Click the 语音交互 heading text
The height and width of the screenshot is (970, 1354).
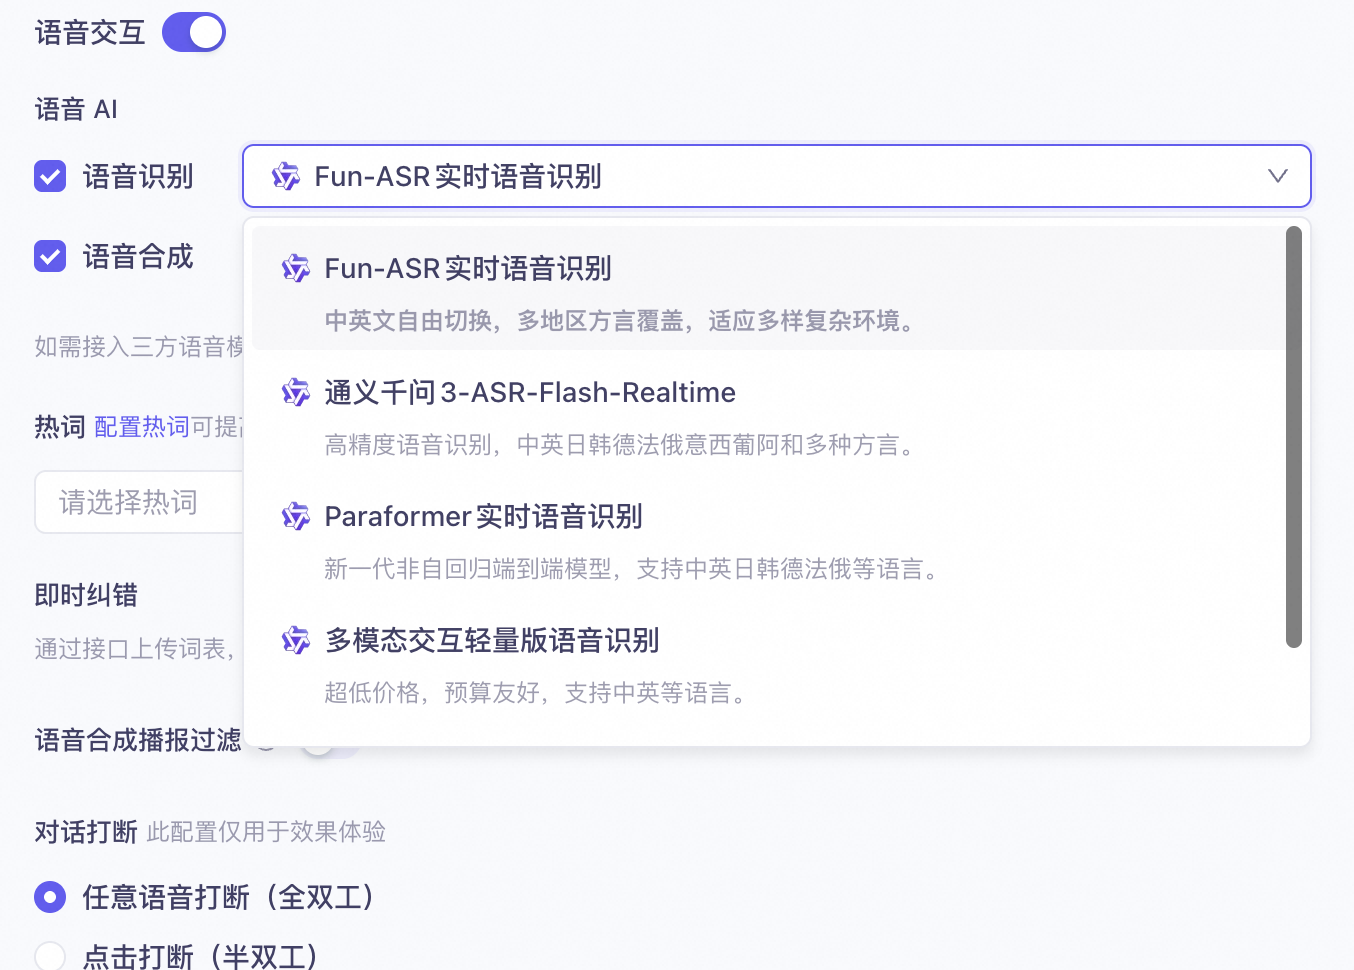(x=90, y=33)
